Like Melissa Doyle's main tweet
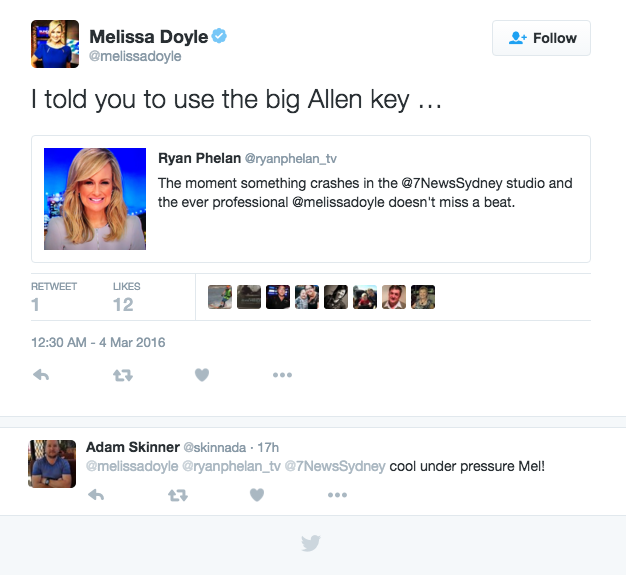The width and height of the screenshot is (626, 575). click(202, 375)
